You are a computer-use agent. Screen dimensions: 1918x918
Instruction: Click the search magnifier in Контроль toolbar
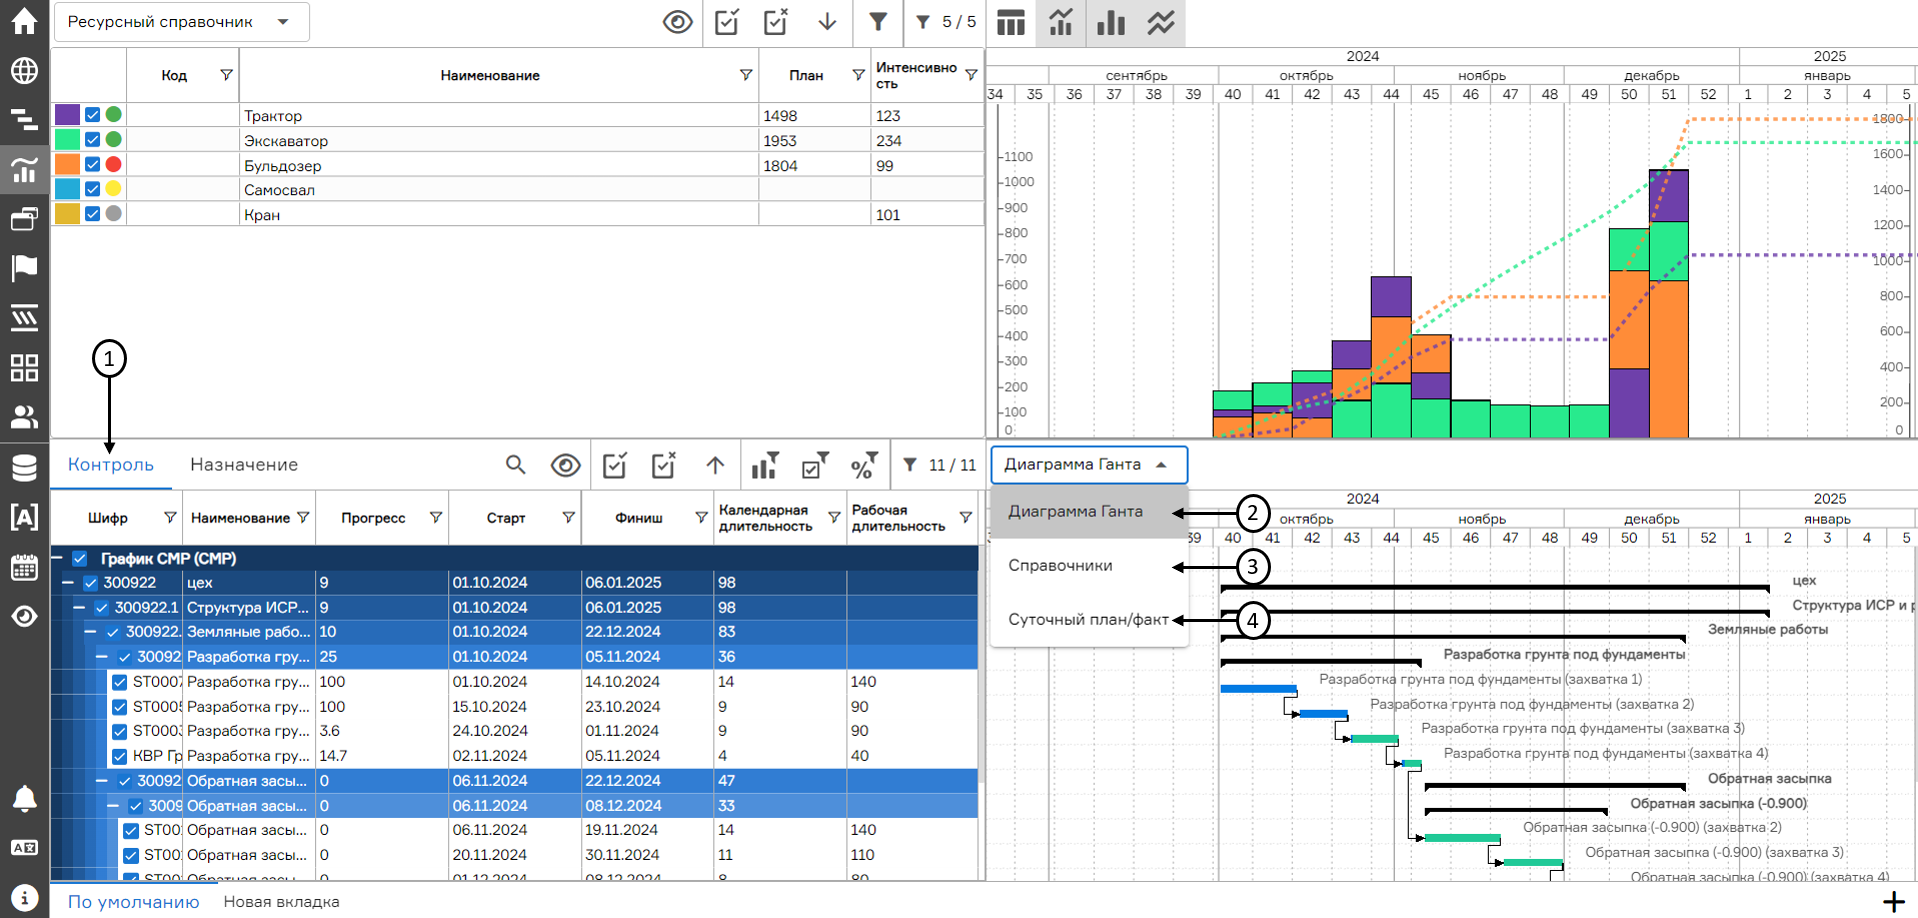(515, 465)
